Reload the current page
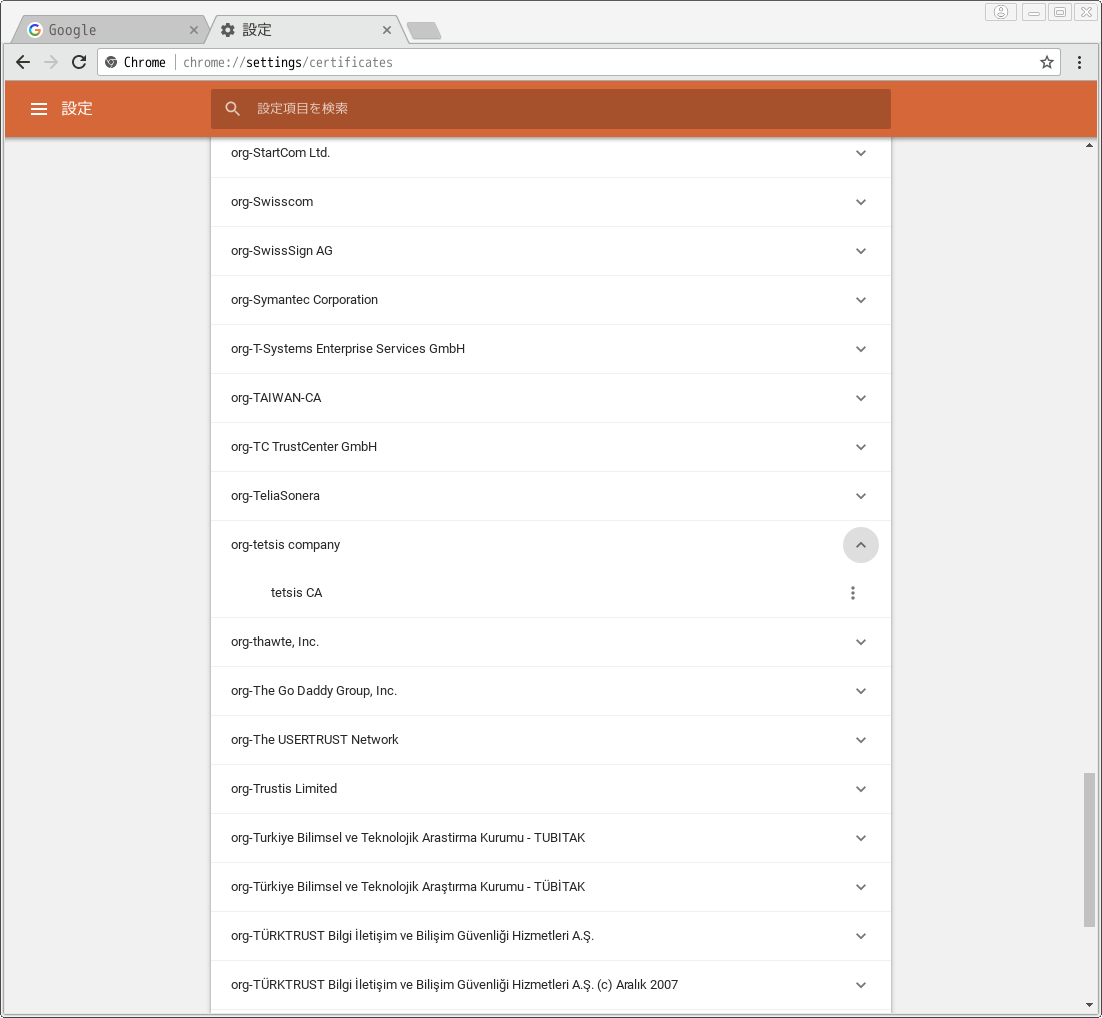This screenshot has height=1018, width=1102. point(79,62)
